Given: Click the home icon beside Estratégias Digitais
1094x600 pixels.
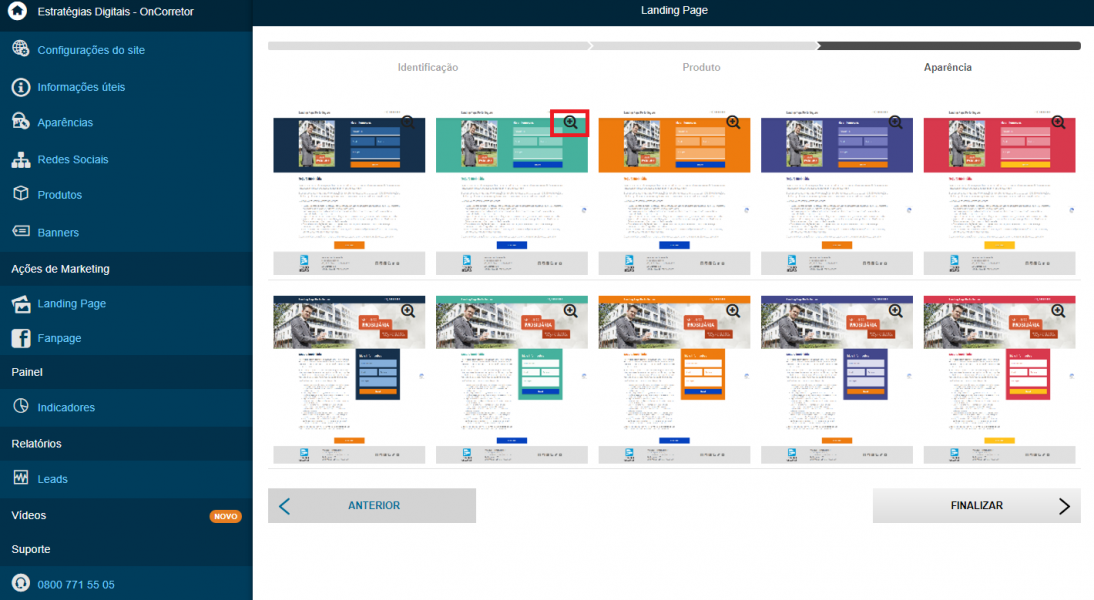Looking at the screenshot, I should [17, 10].
